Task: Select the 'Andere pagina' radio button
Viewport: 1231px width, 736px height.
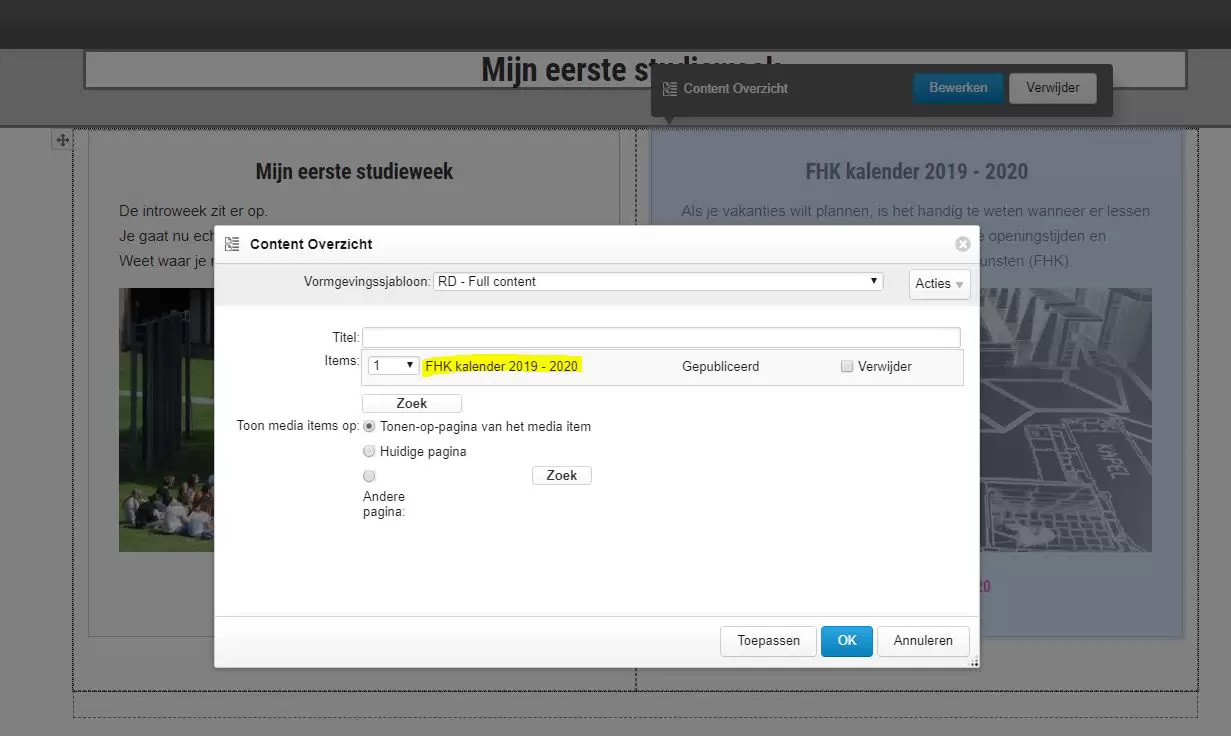Action: coord(369,476)
